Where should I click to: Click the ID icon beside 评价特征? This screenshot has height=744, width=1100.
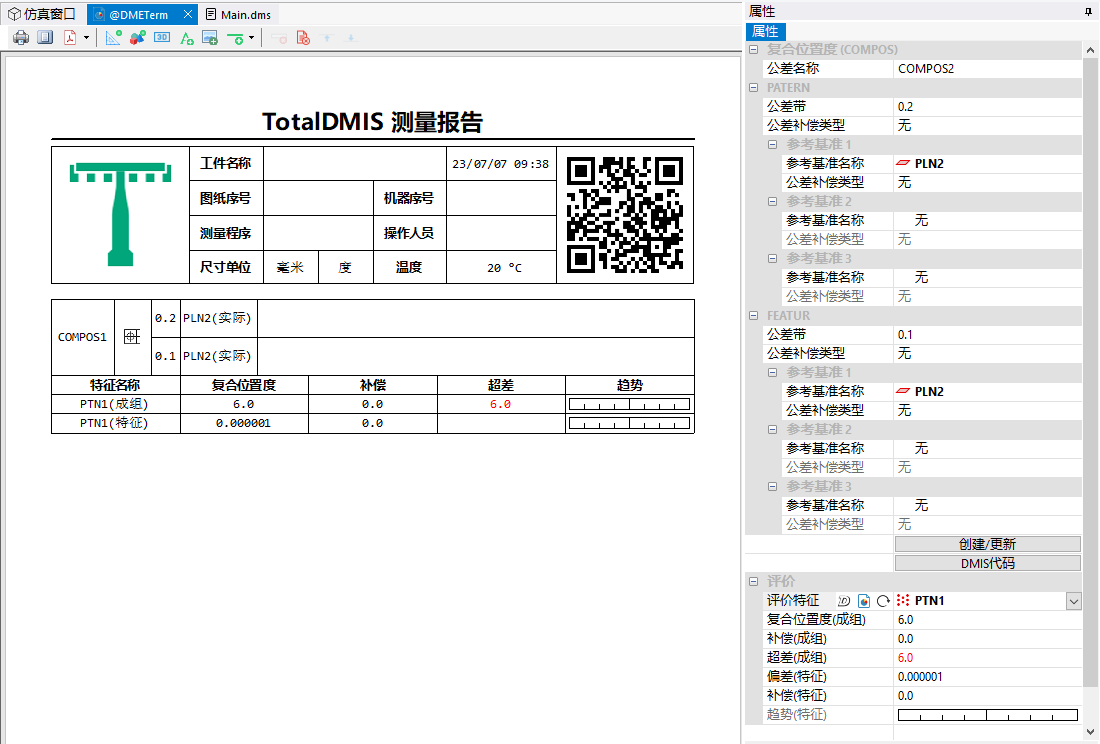coord(844,601)
